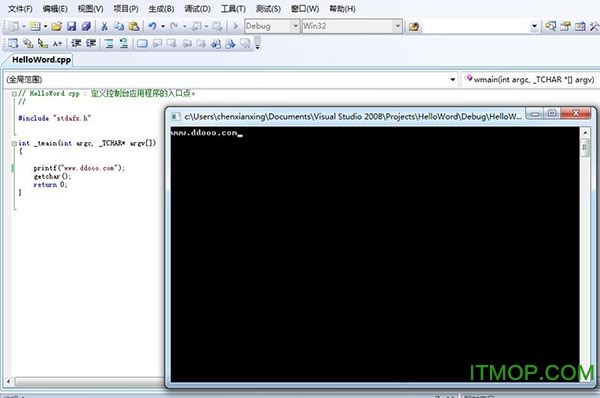Comment out the selected lines icon

(x=109, y=44)
